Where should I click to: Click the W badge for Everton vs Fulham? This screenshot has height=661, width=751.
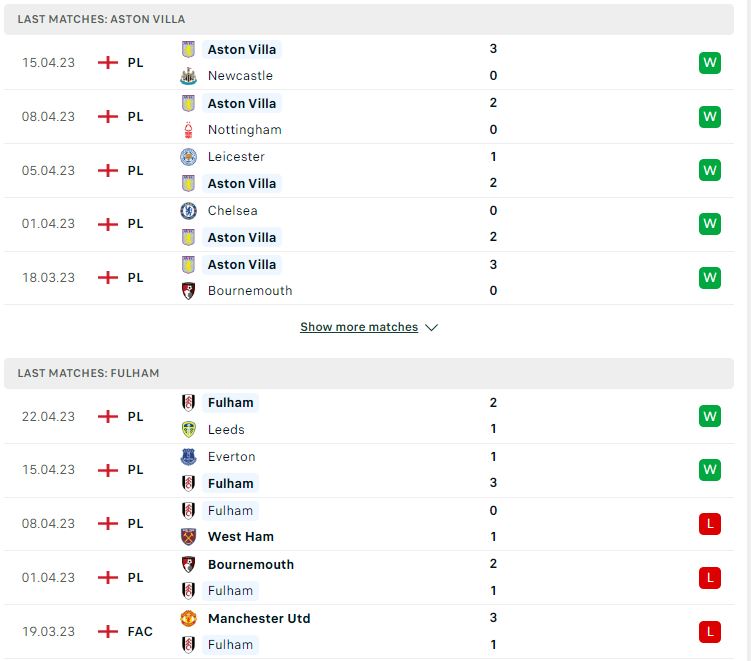point(710,469)
